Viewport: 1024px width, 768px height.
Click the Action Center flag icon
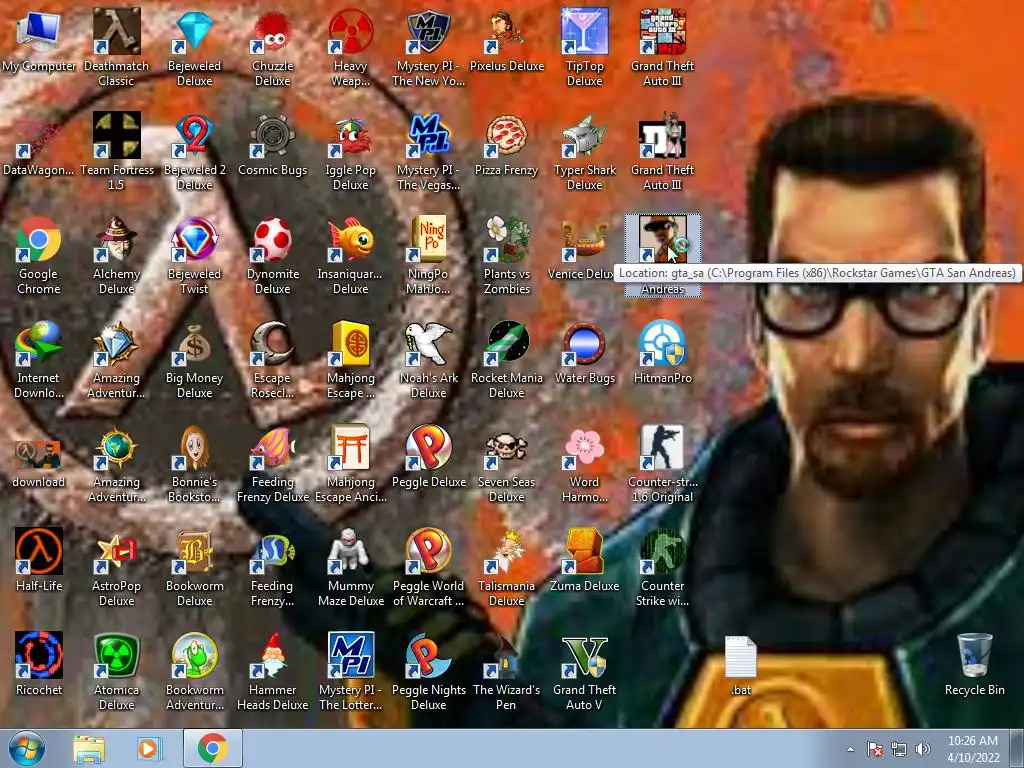(875, 749)
